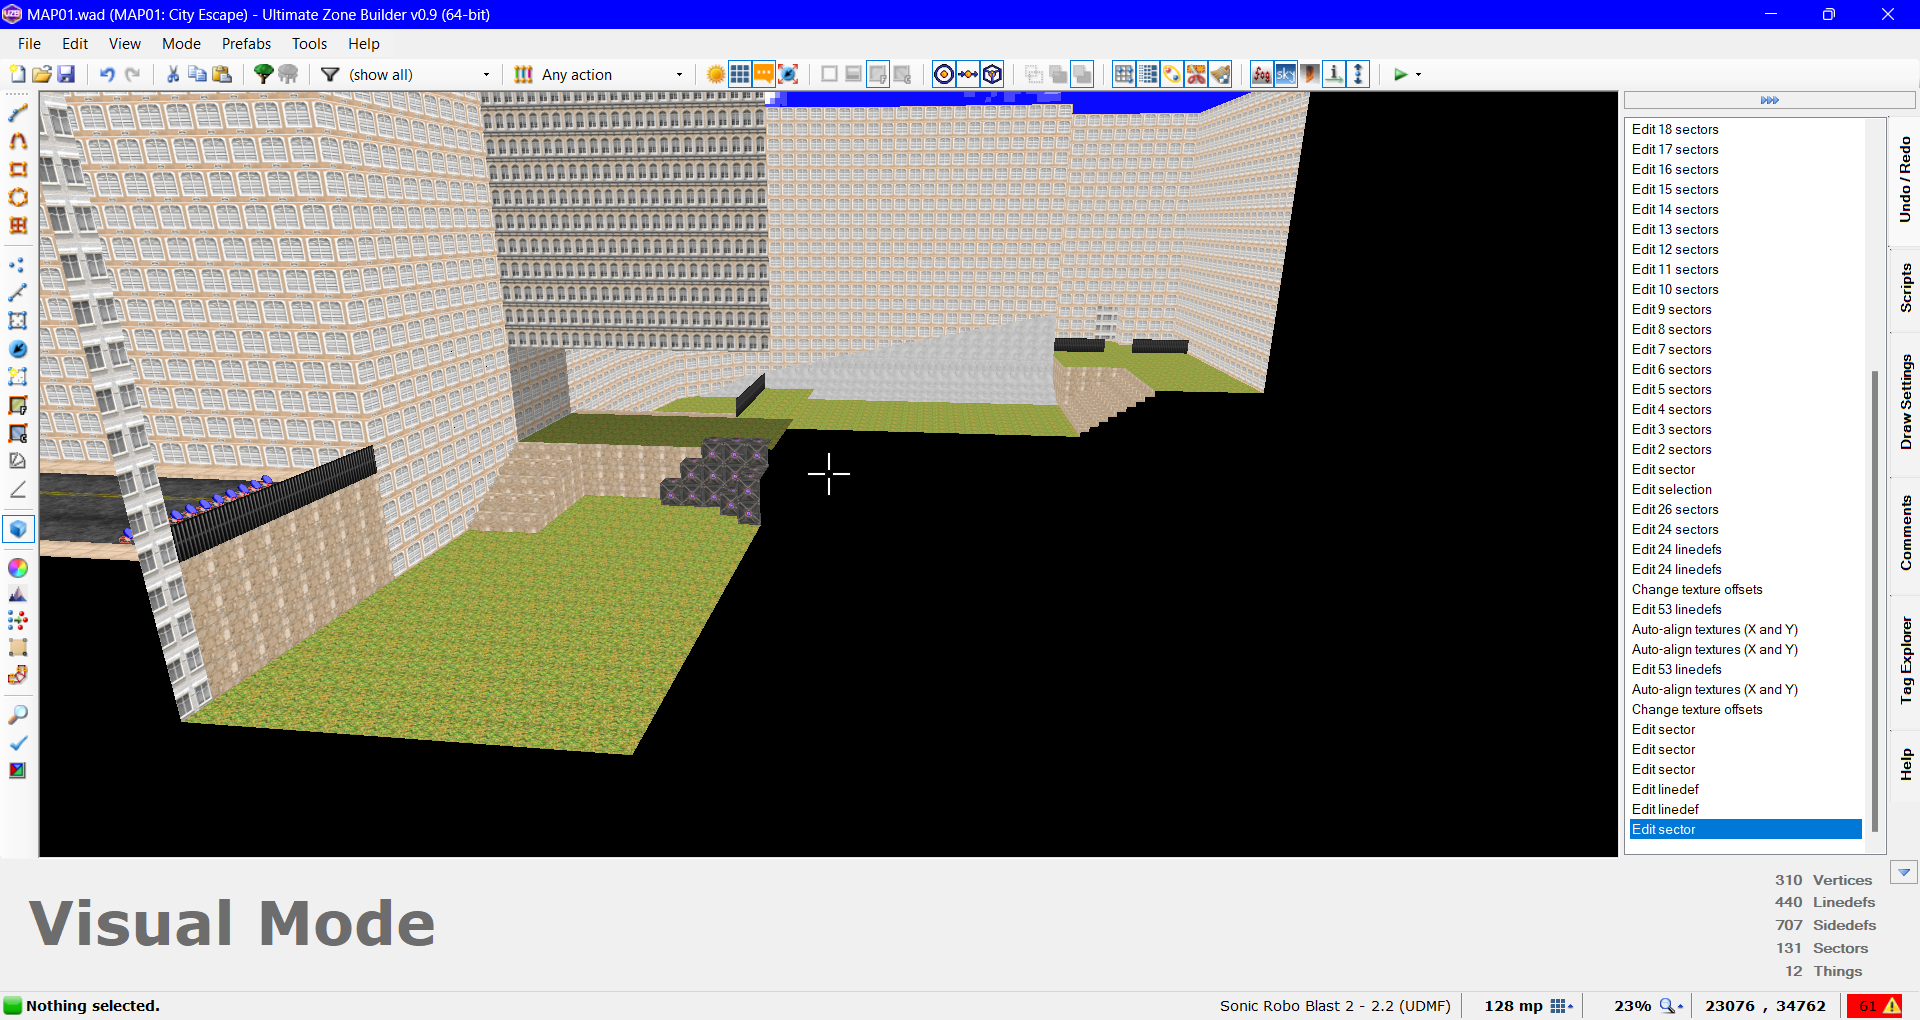The height and width of the screenshot is (1020, 1920).
Task: Open map with the folder icon
Action: pos(42,74)
